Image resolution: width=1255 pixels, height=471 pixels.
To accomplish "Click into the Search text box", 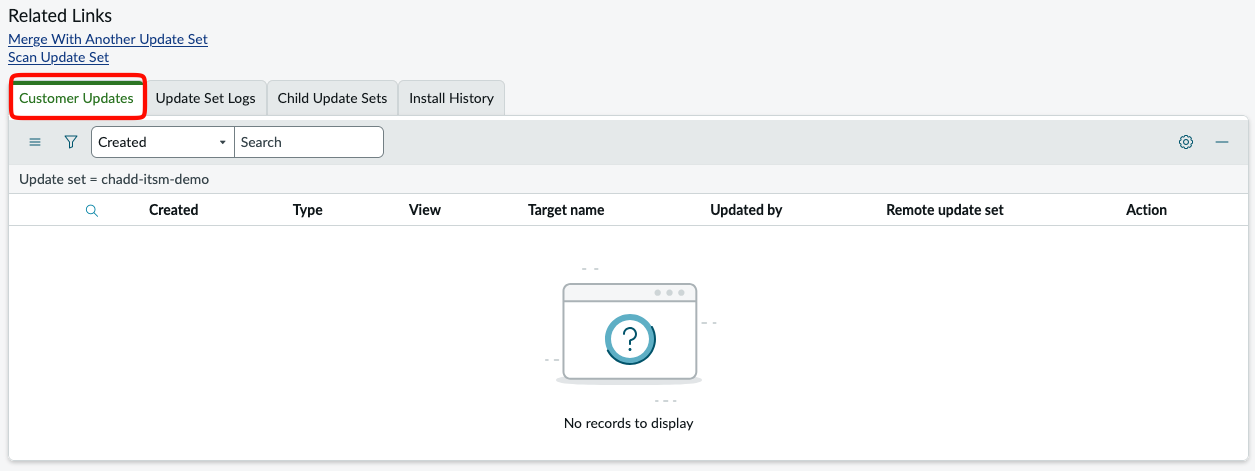I will tap(309, 142).
